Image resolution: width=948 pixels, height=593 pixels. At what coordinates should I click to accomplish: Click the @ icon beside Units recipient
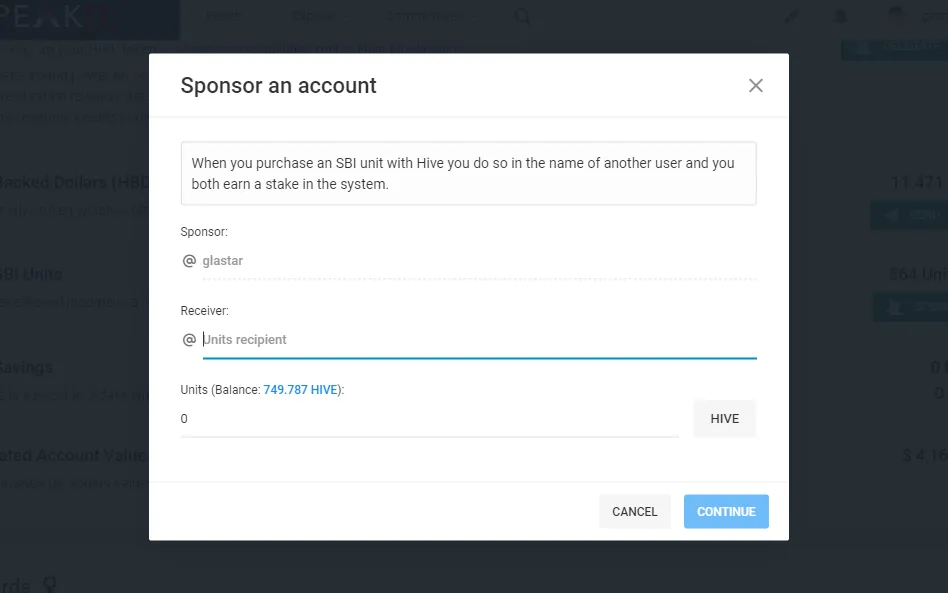[189, 340]
